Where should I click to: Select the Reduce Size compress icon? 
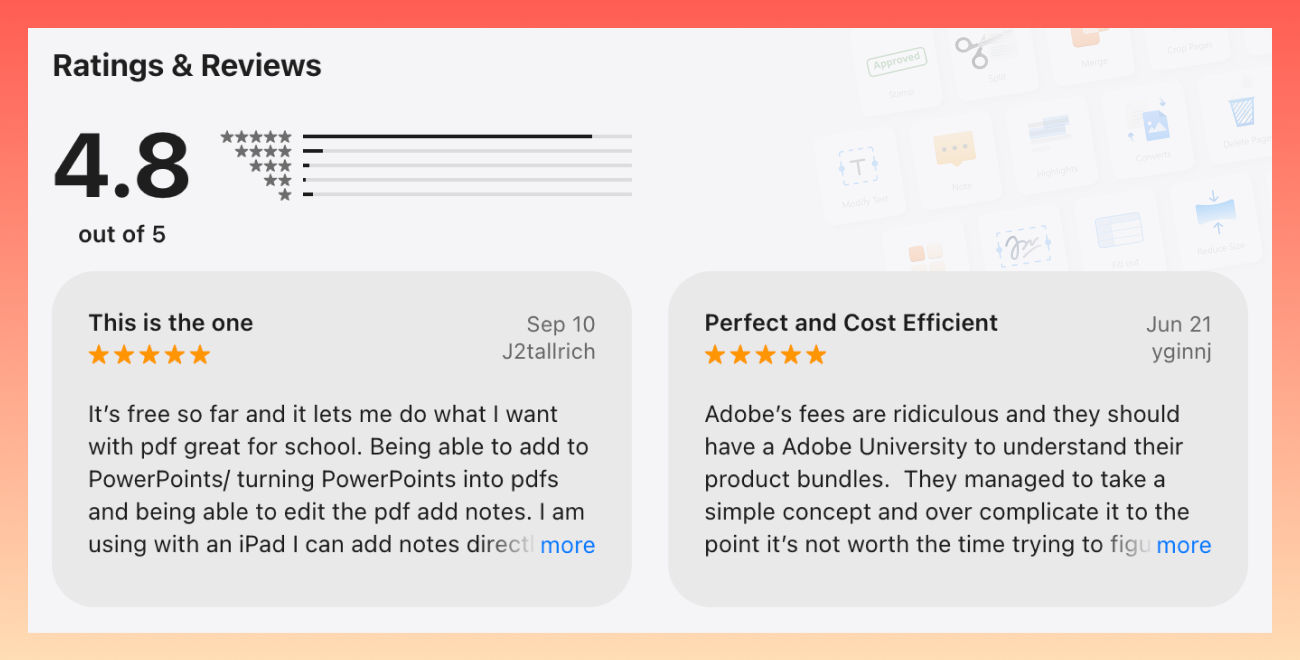click(x=1217, y=211)
